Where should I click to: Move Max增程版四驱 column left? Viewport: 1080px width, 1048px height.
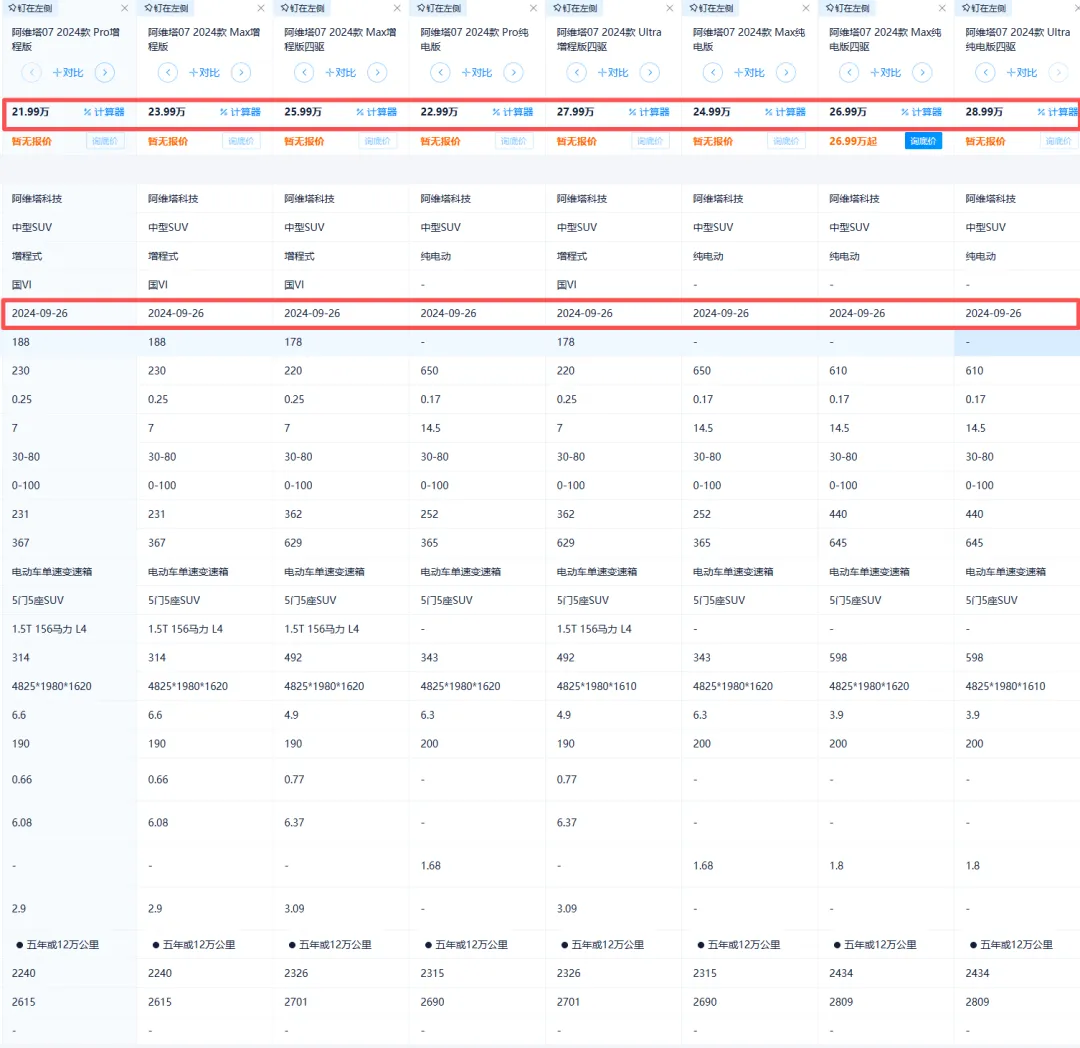304,72
